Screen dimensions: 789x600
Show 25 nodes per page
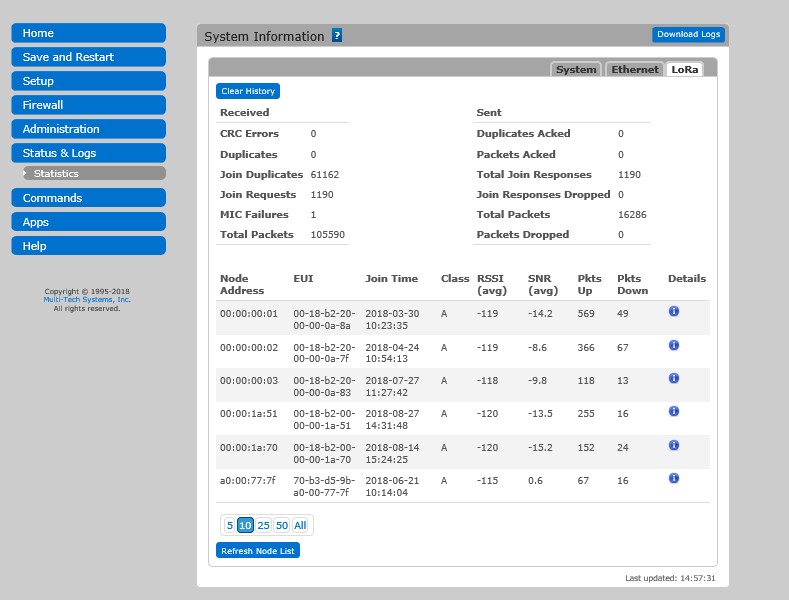coord(264,525)
